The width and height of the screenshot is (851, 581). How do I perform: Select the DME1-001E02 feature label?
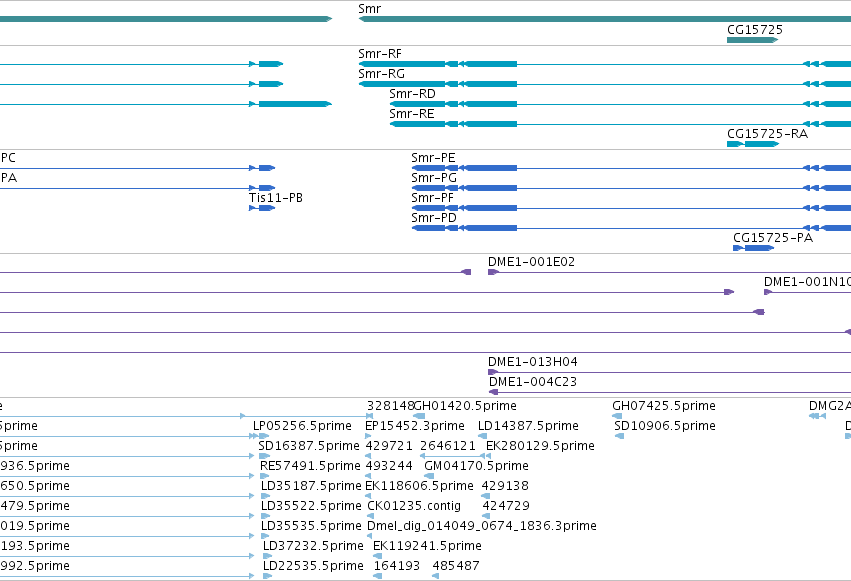click(x=531, y=262)
